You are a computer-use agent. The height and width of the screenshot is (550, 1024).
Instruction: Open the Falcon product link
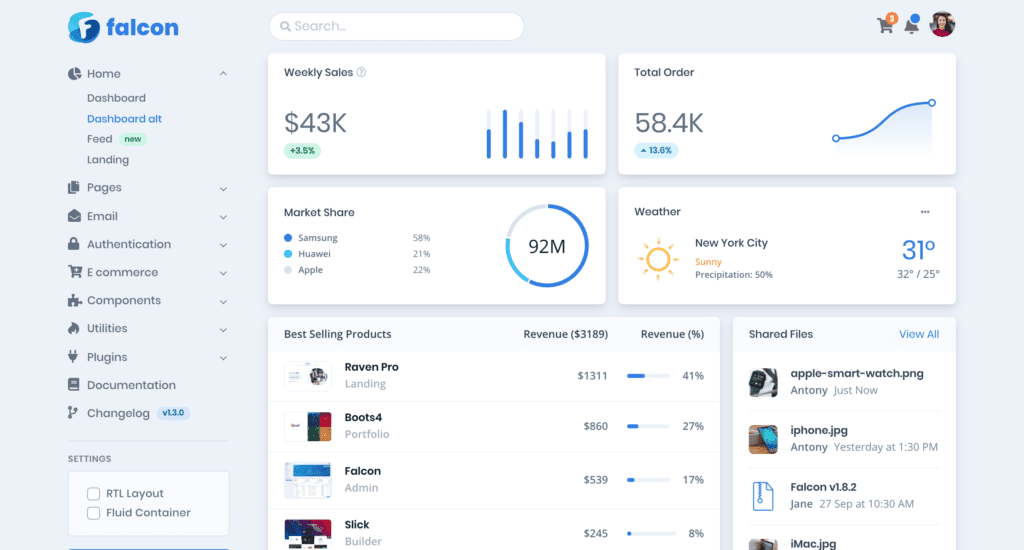[362, 471]
